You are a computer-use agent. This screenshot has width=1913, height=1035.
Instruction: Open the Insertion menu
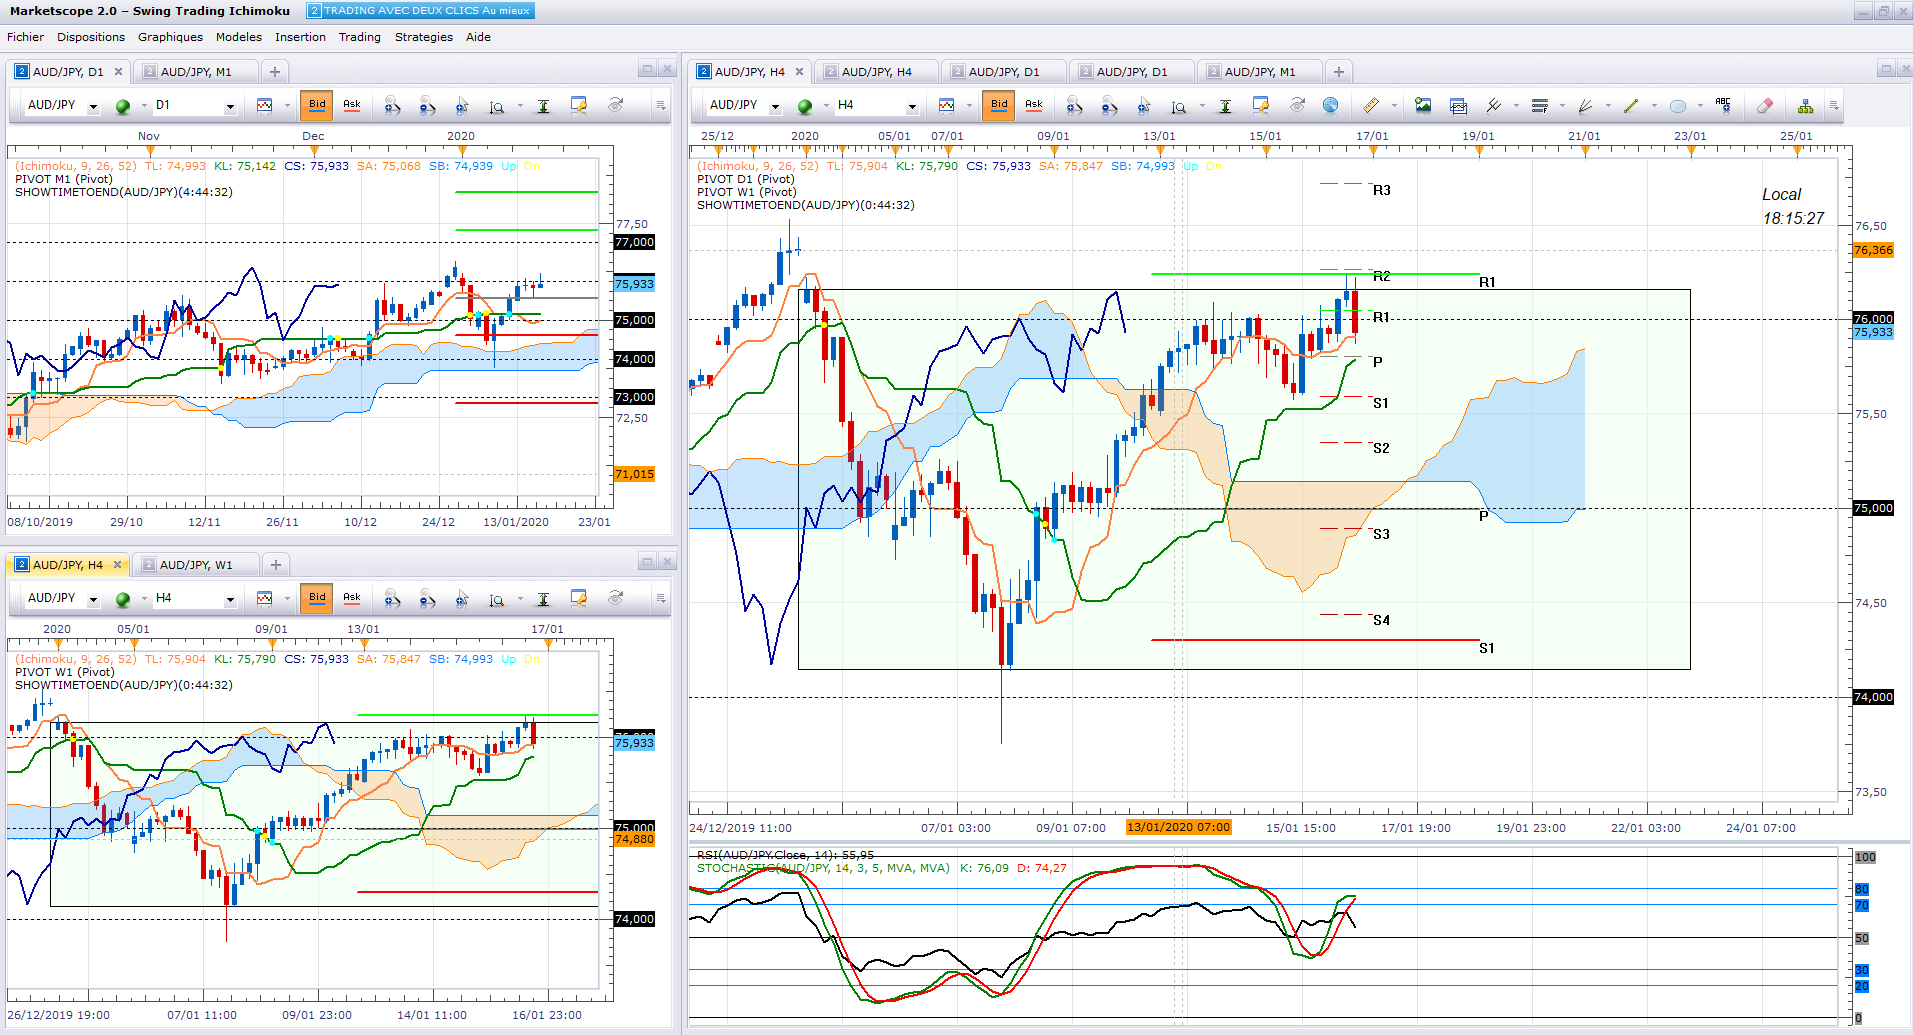[x=300, y=37]
